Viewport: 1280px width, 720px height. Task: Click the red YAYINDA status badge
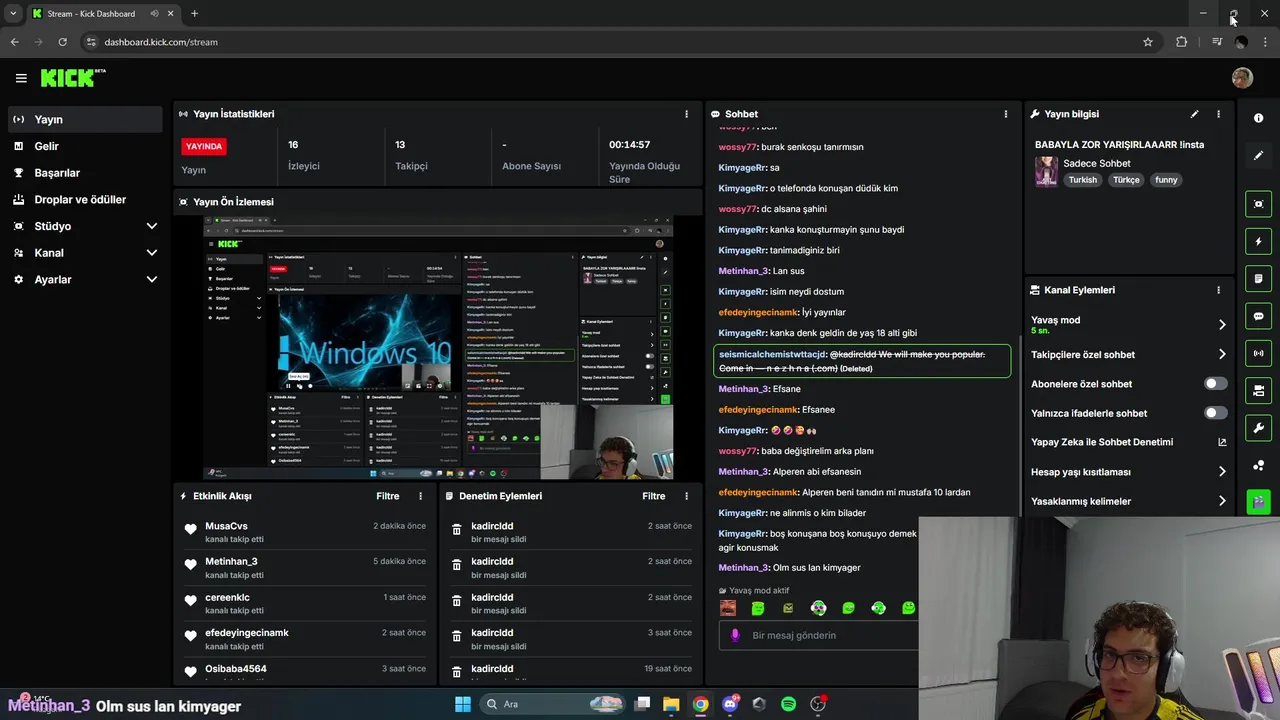pos(204,146)
